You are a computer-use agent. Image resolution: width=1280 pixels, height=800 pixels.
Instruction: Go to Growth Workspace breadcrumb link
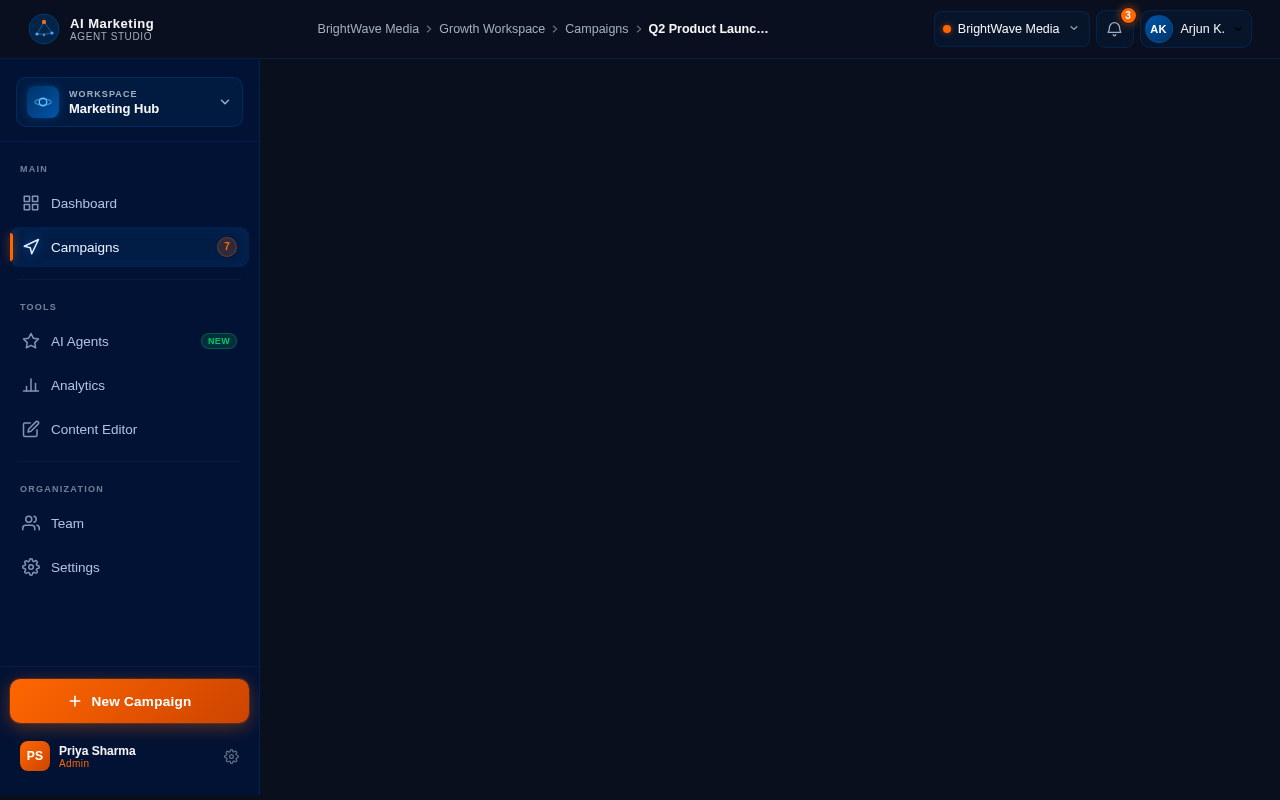(492, 29)
